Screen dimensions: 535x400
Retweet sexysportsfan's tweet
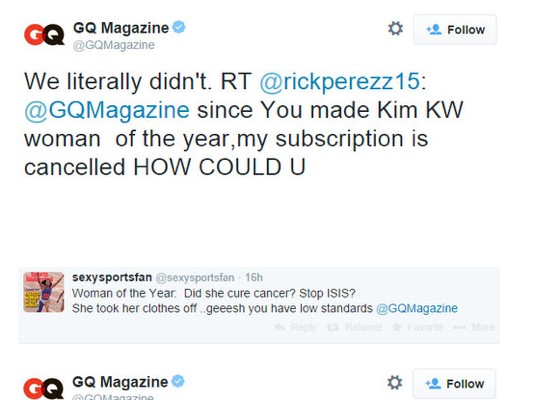pyautogui.click(x=355, y=327)
